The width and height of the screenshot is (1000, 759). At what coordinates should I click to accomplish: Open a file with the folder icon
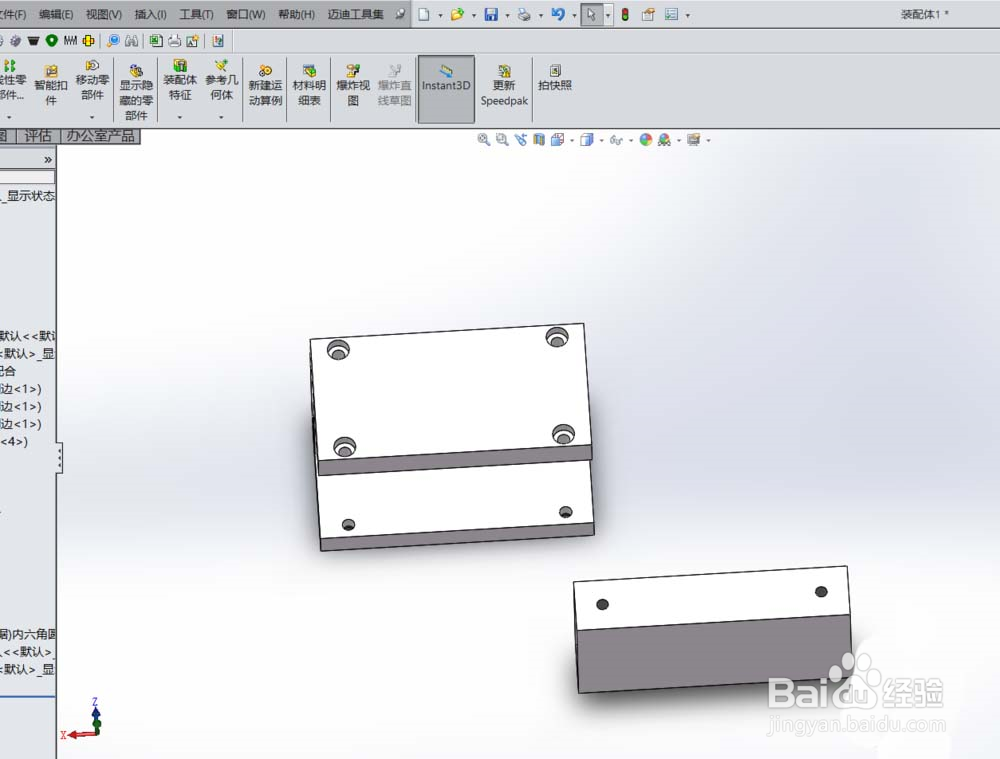pyautogui.click(x=457, y=15)
